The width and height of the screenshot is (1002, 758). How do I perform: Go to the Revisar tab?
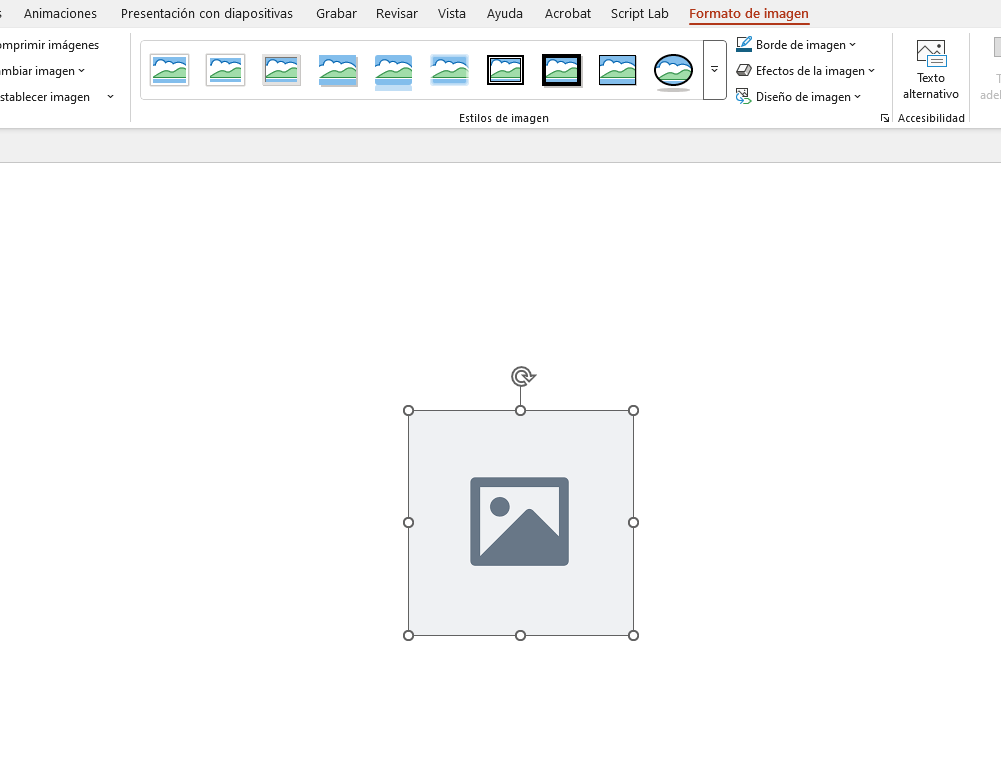click(x=397, y=14)
